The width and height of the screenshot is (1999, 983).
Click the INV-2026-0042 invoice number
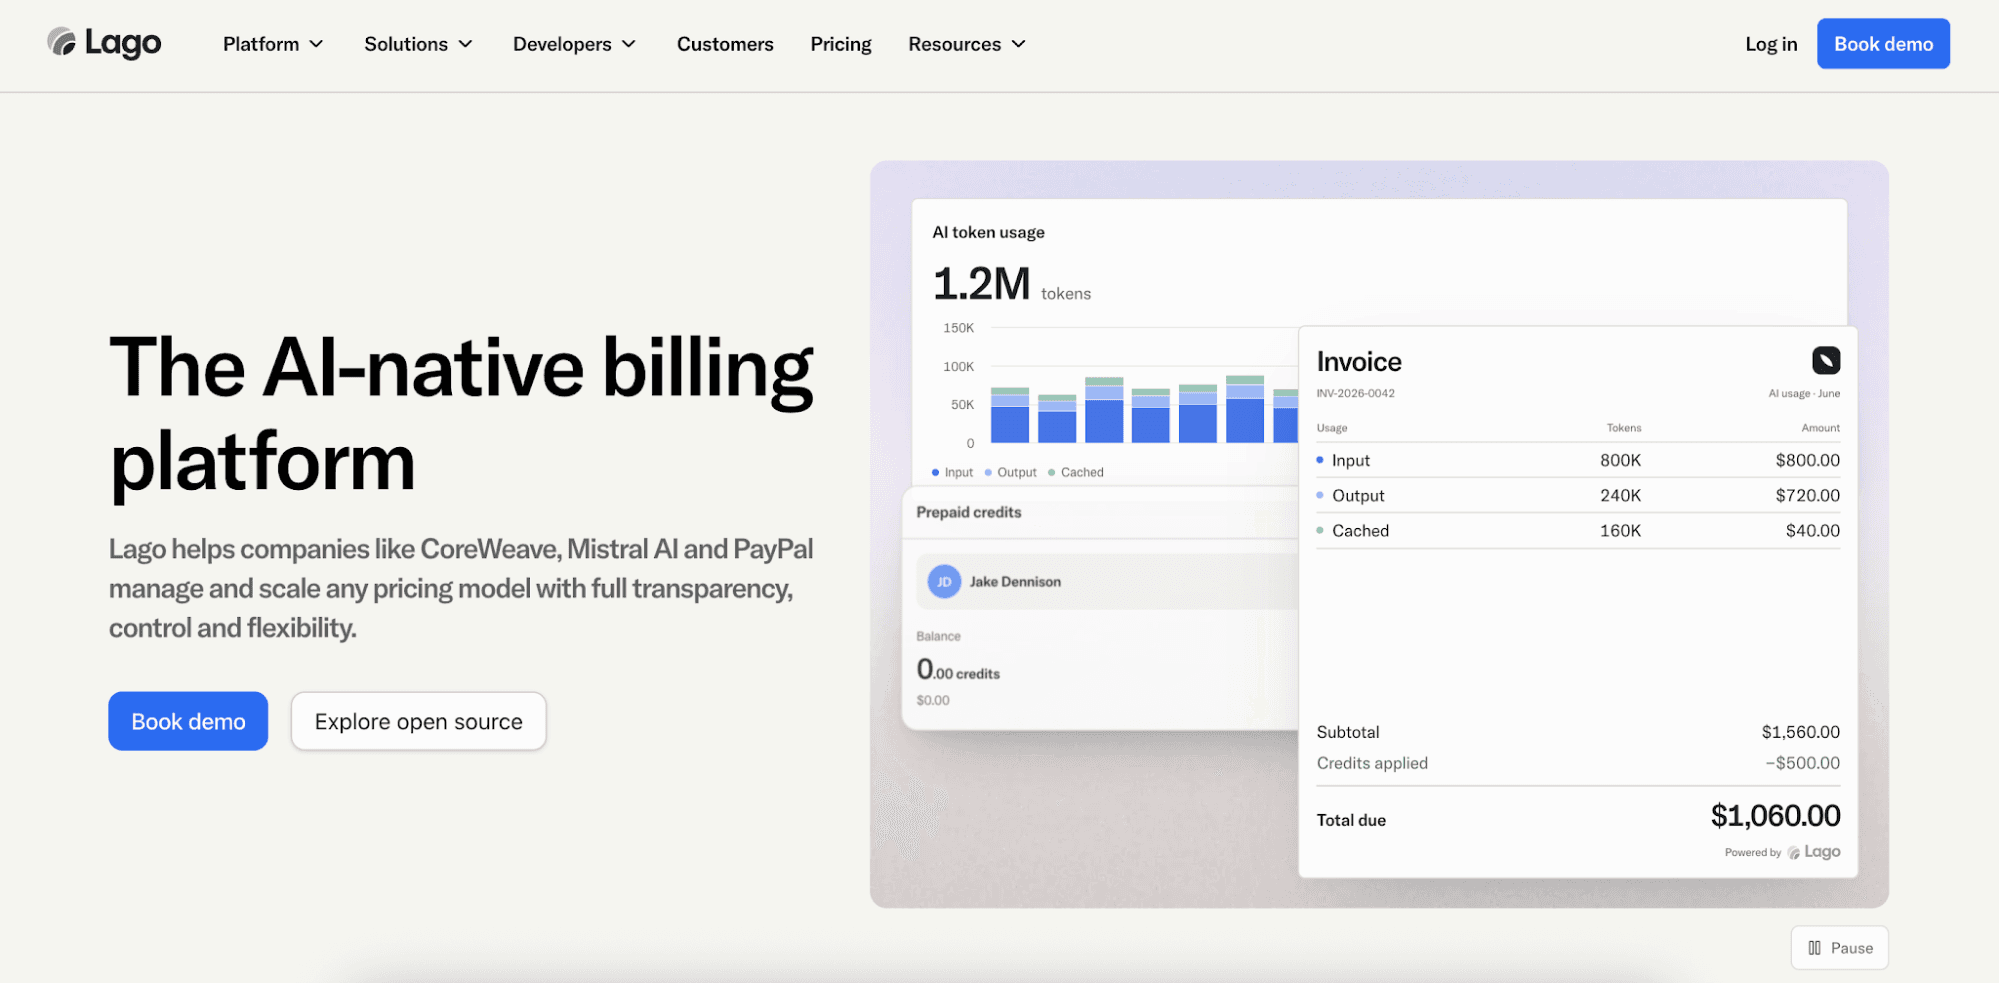(x=1355, y=394)
